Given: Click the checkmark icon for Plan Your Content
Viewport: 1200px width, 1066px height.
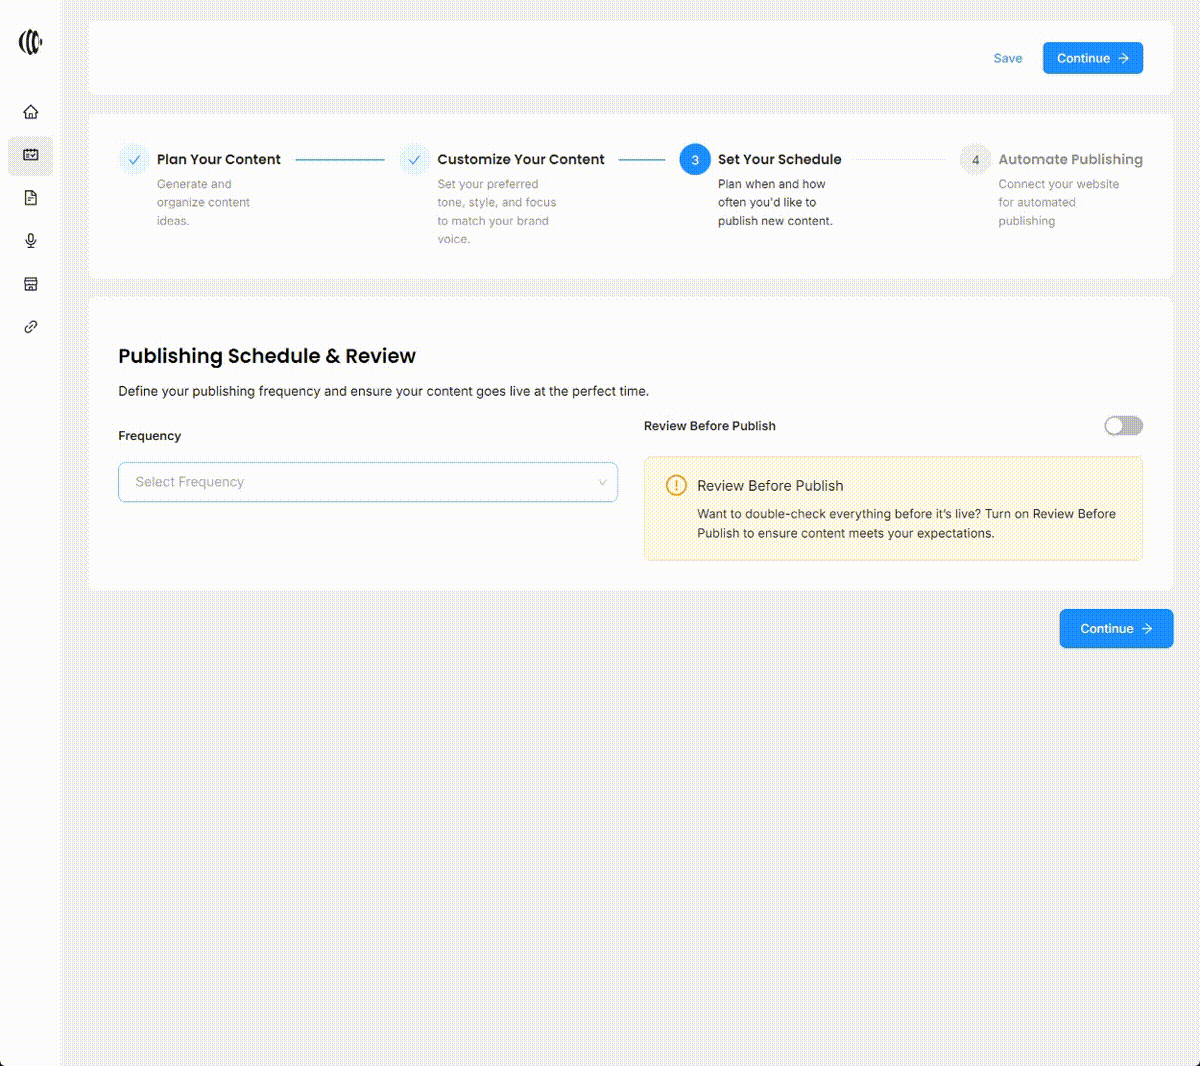Looking at the screenshot, I should [x=134, y=160].
